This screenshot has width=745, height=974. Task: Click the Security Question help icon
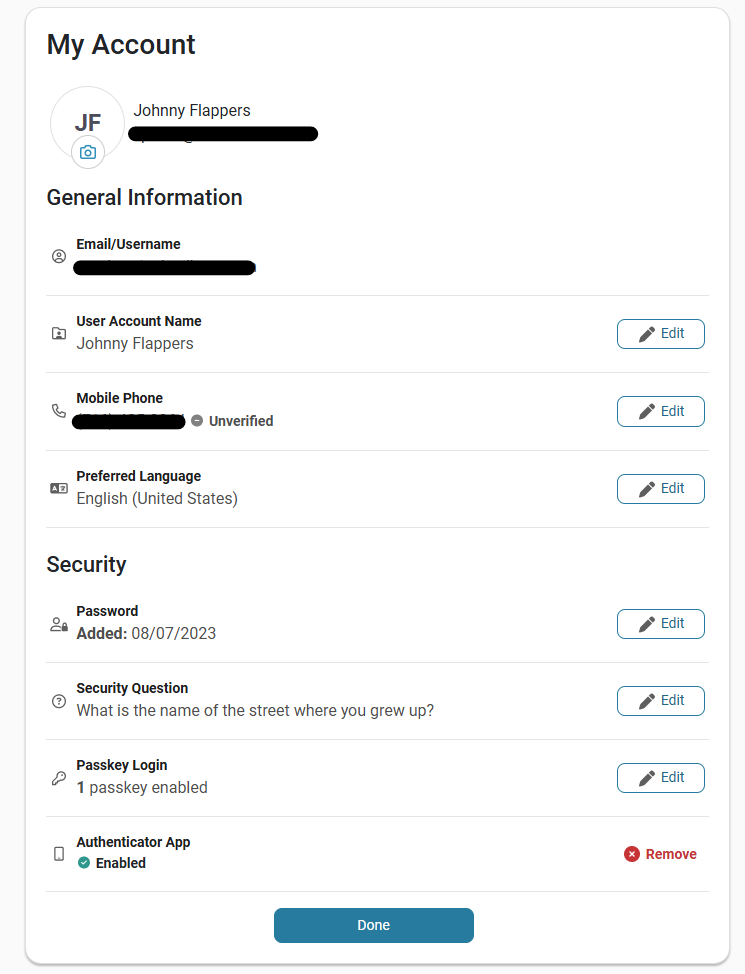coord(59,701)
